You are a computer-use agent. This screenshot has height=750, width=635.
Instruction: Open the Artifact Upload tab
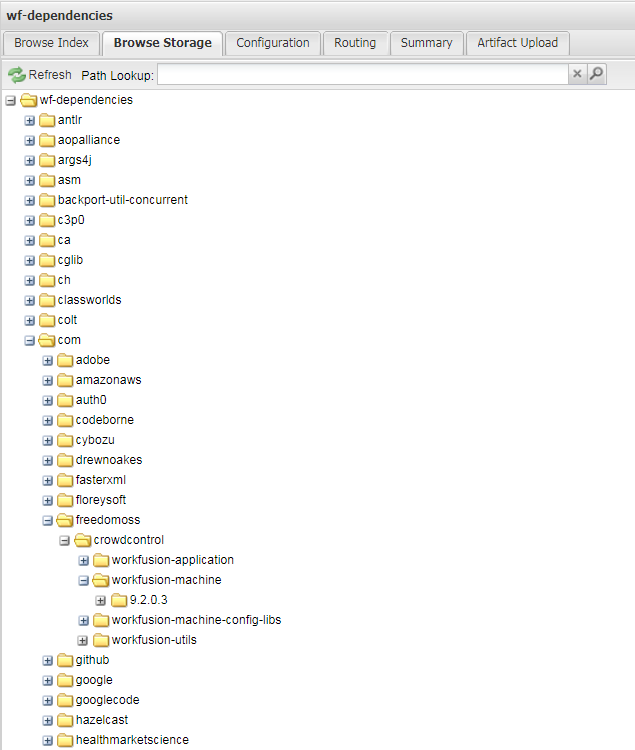point(517,43)
